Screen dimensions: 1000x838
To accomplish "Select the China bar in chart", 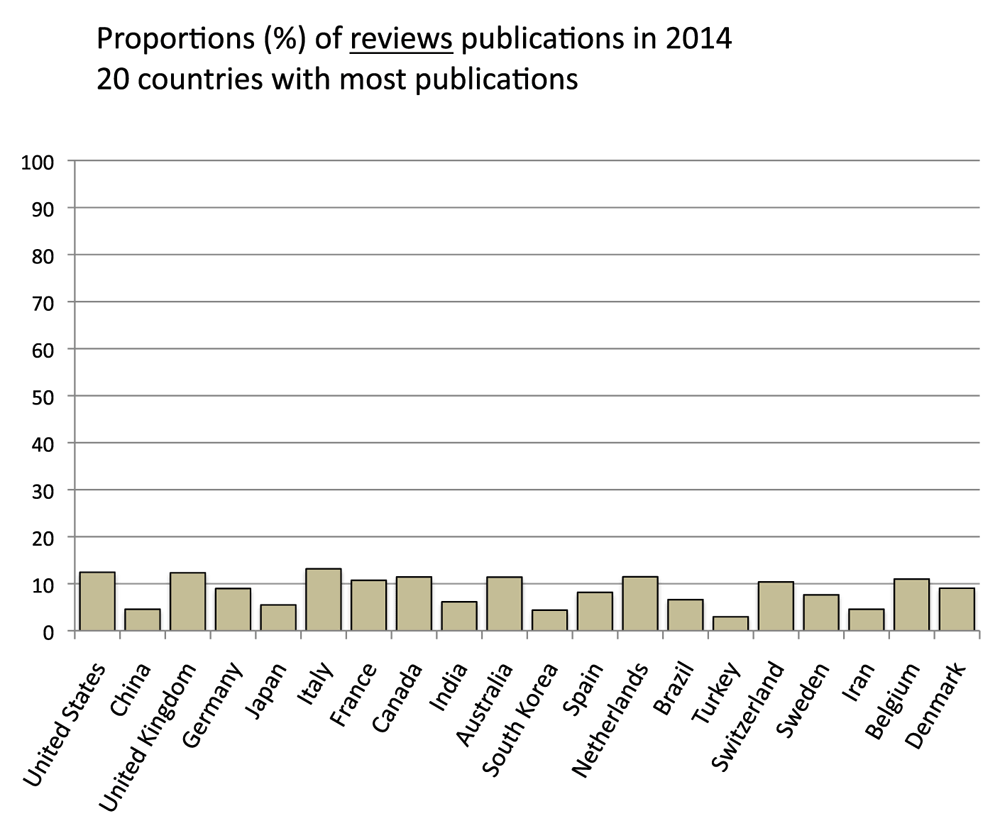I will click(142, 620).
